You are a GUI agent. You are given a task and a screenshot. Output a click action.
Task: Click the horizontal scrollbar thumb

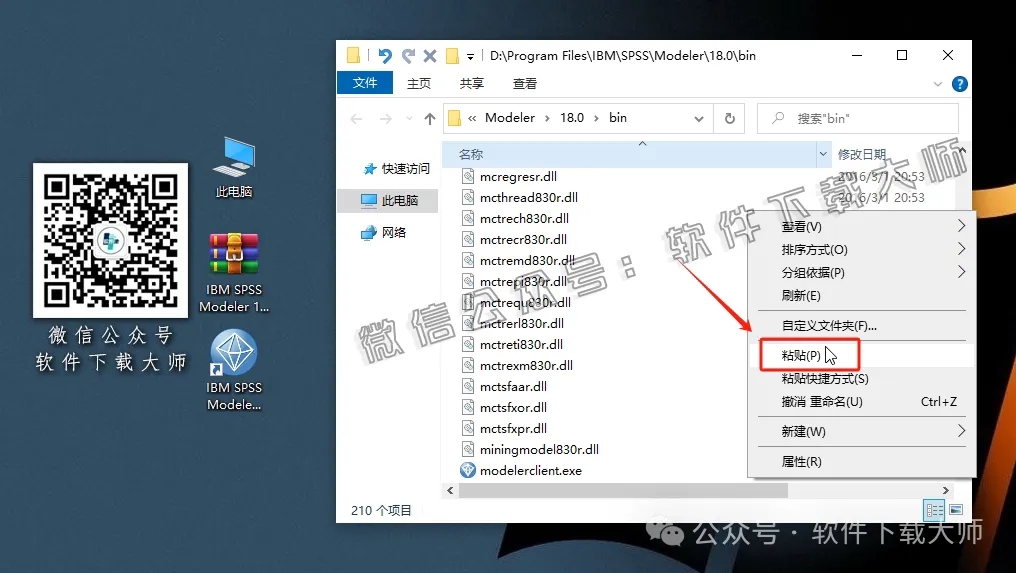click(x=623, y=491)
